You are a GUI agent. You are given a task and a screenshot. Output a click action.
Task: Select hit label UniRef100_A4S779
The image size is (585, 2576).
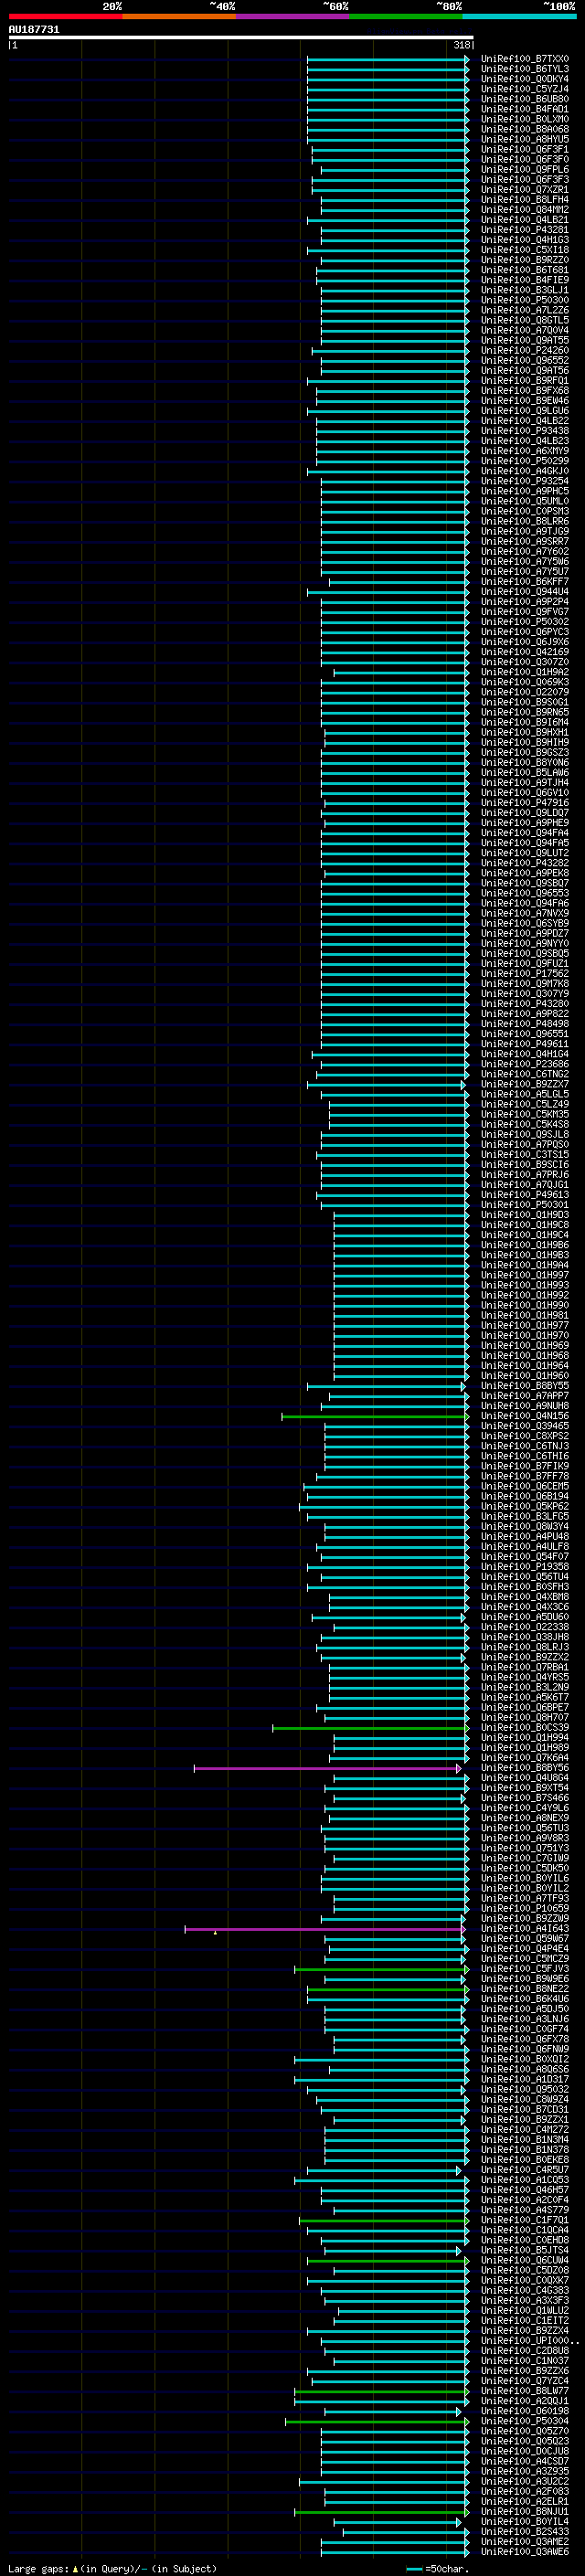(x=524, y=2210)
